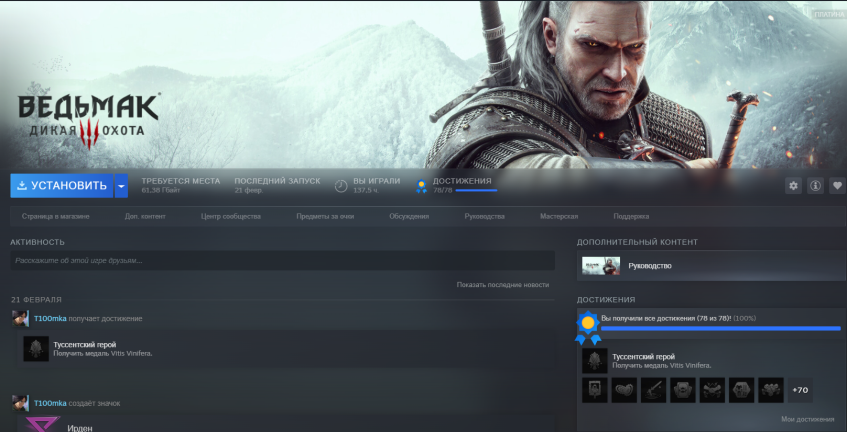The height and width of the screenshot is (432, 847).
Task: Select the heart-shaped achievement icon
Action: click(624, 389)
